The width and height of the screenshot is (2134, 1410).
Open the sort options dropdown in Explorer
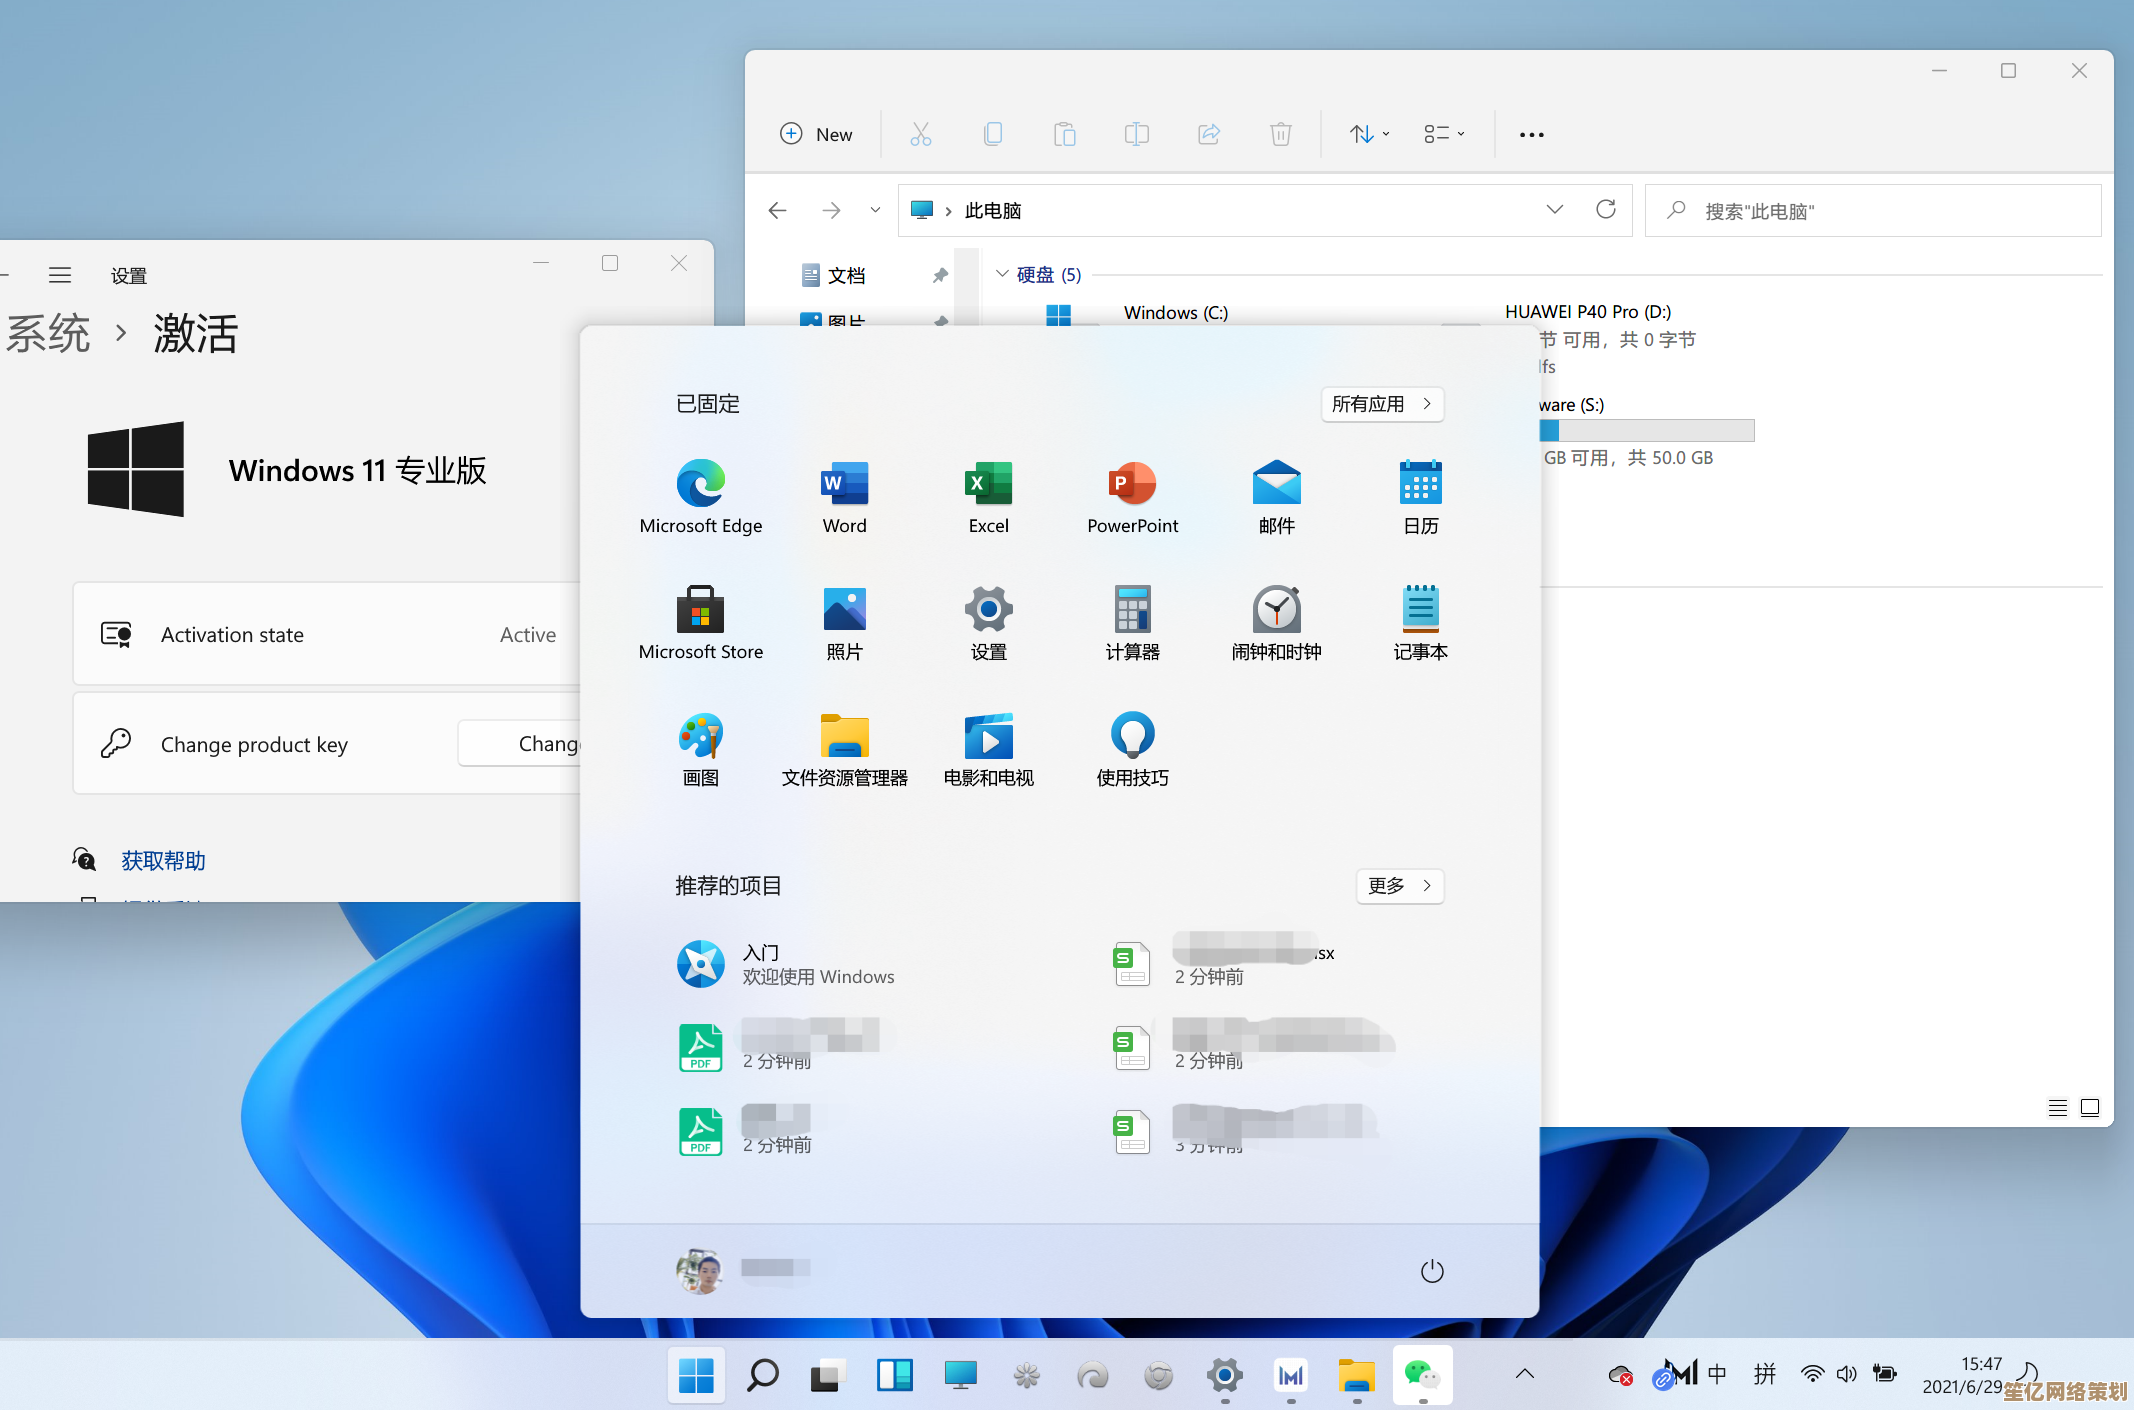pos(1369,134)
